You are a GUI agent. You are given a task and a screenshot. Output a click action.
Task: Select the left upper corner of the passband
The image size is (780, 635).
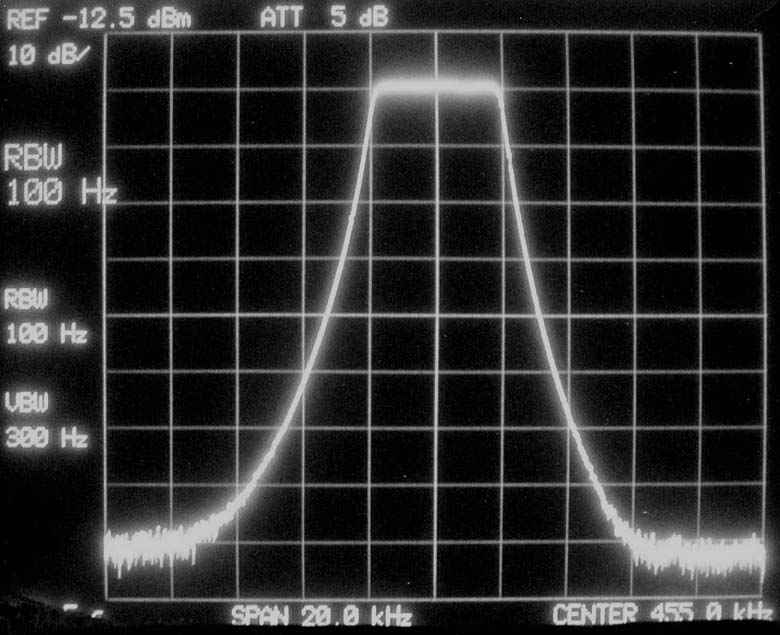377,90
